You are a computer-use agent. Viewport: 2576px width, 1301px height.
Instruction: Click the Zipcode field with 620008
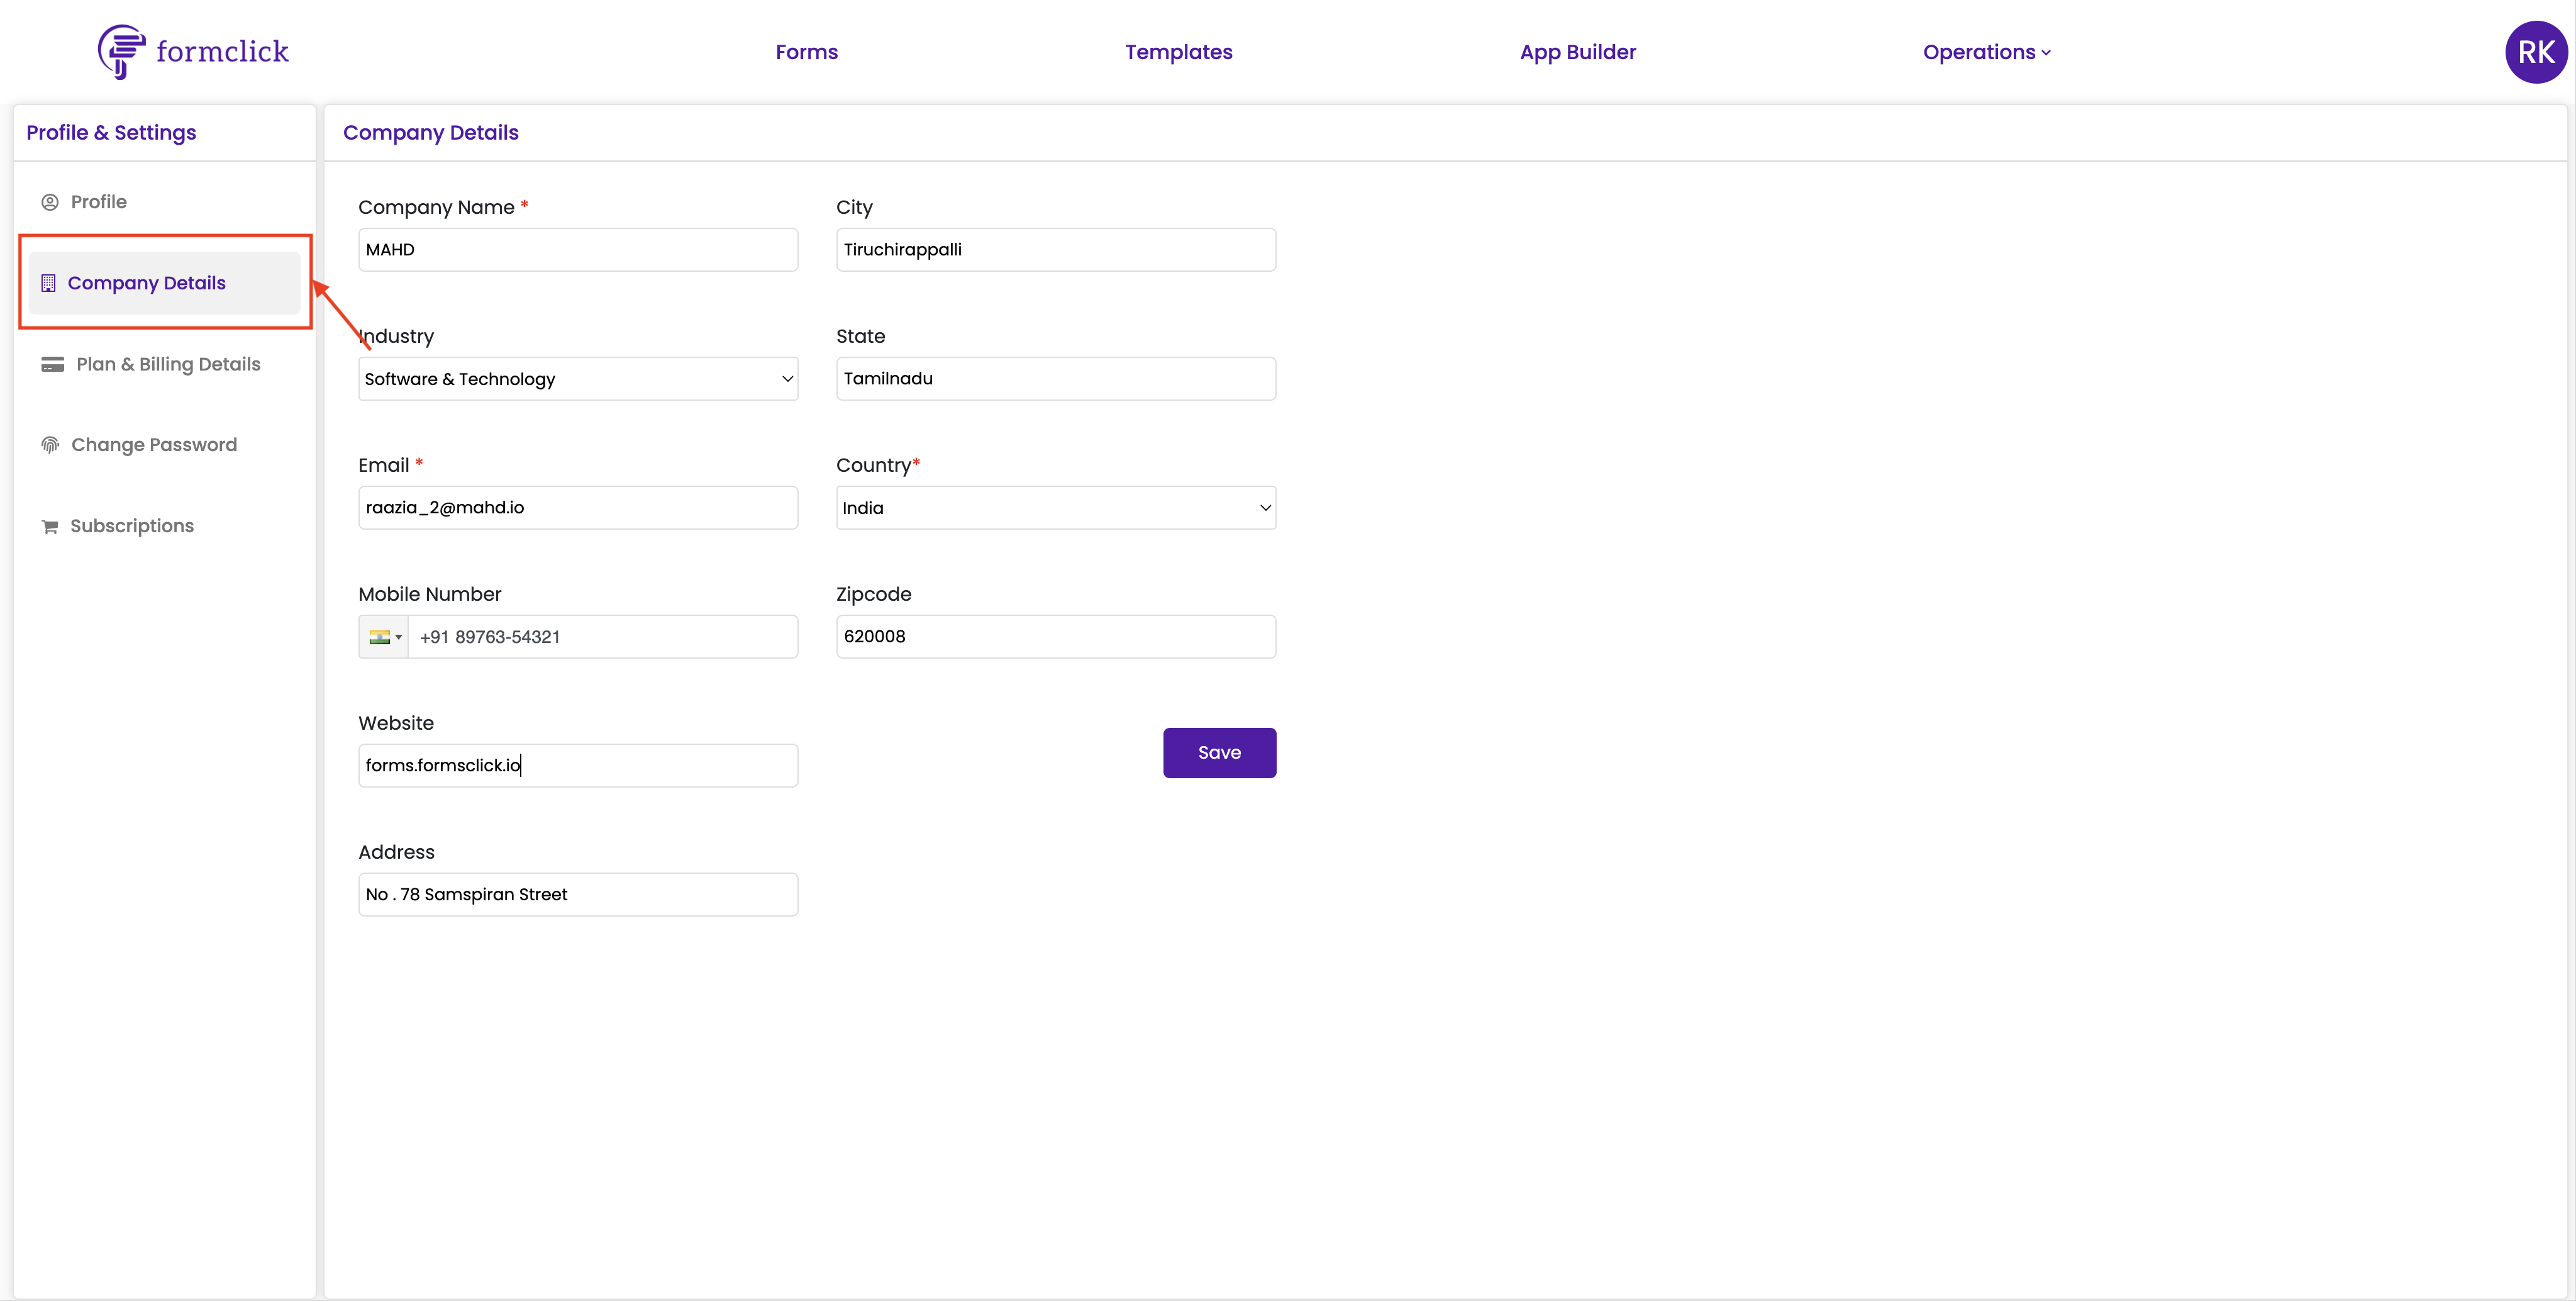tap(1056, 637)
